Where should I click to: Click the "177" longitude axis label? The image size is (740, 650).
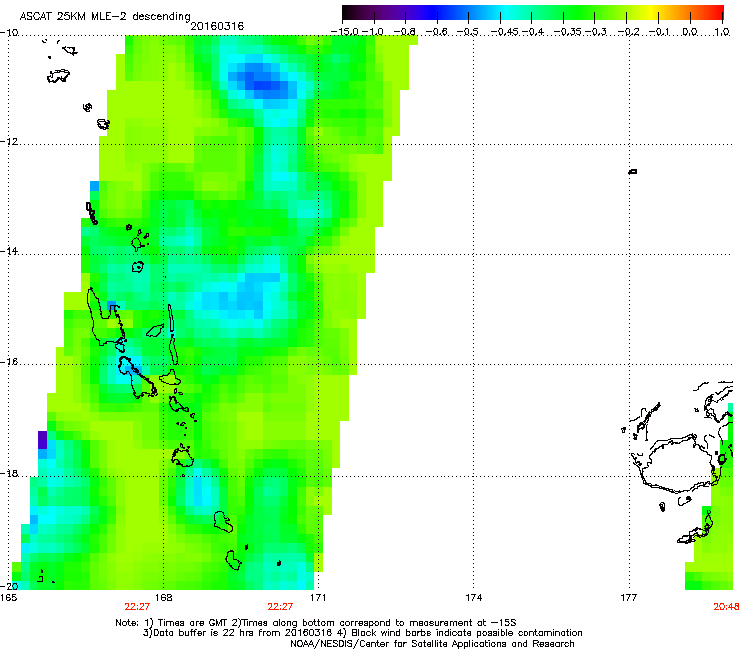(x=629, y=598)
